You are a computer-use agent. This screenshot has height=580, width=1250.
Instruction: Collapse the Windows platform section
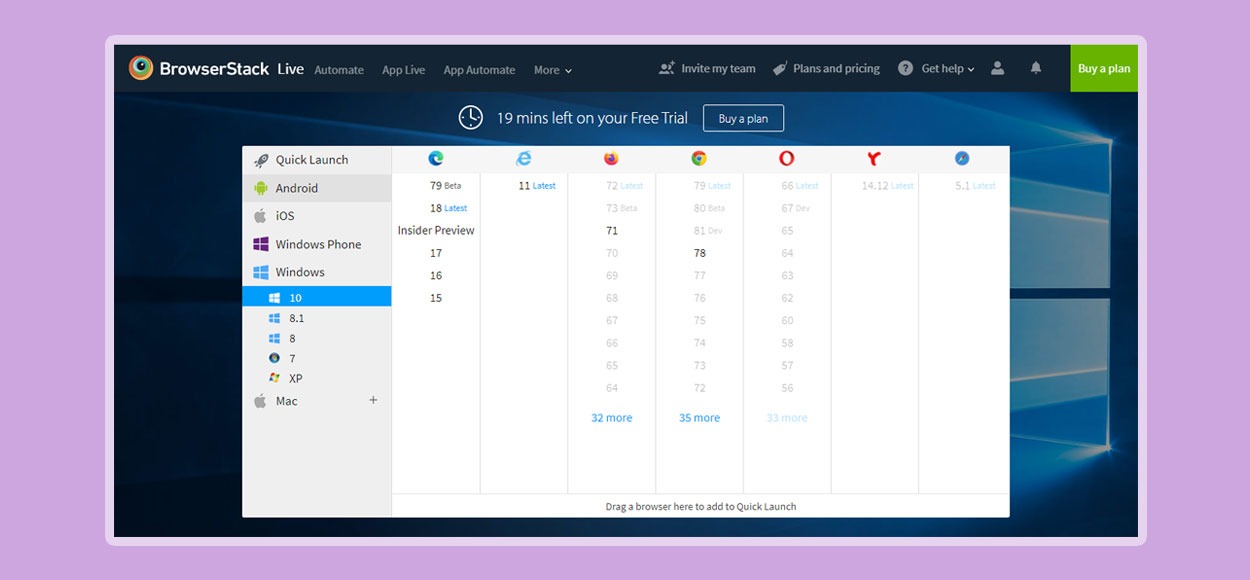point(317,272)
